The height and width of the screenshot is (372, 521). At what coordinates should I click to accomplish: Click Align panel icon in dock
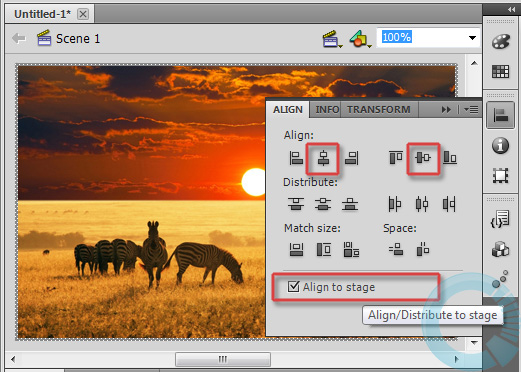501,116
